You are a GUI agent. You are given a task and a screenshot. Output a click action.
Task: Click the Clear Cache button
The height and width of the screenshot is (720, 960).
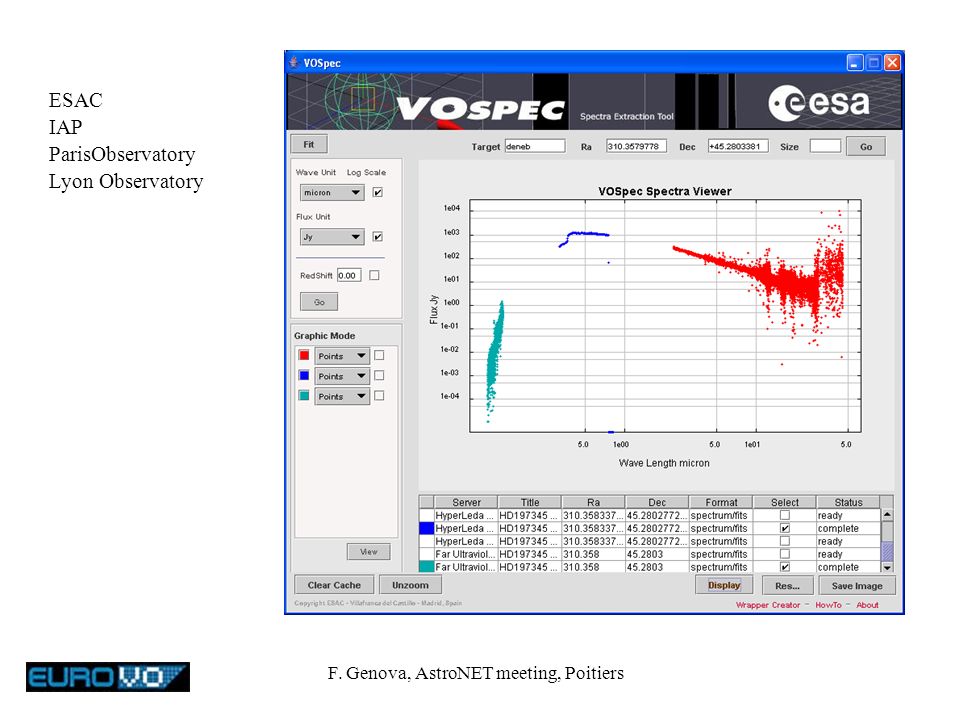point(334,585)
